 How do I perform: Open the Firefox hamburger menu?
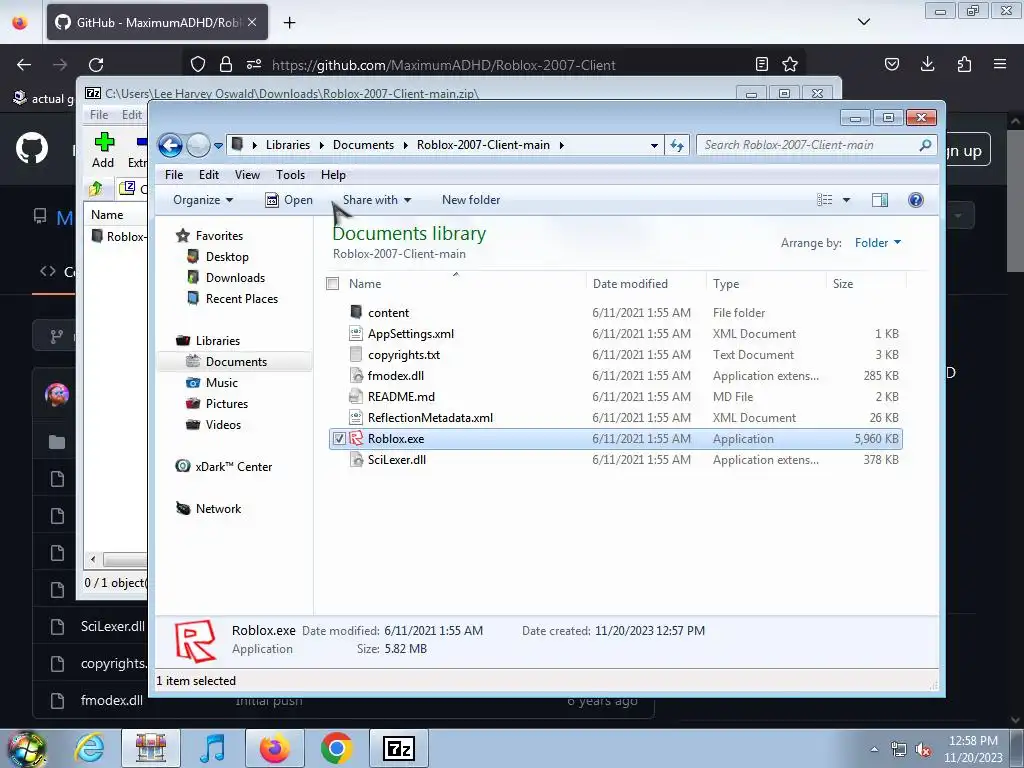click(1000, 64)
